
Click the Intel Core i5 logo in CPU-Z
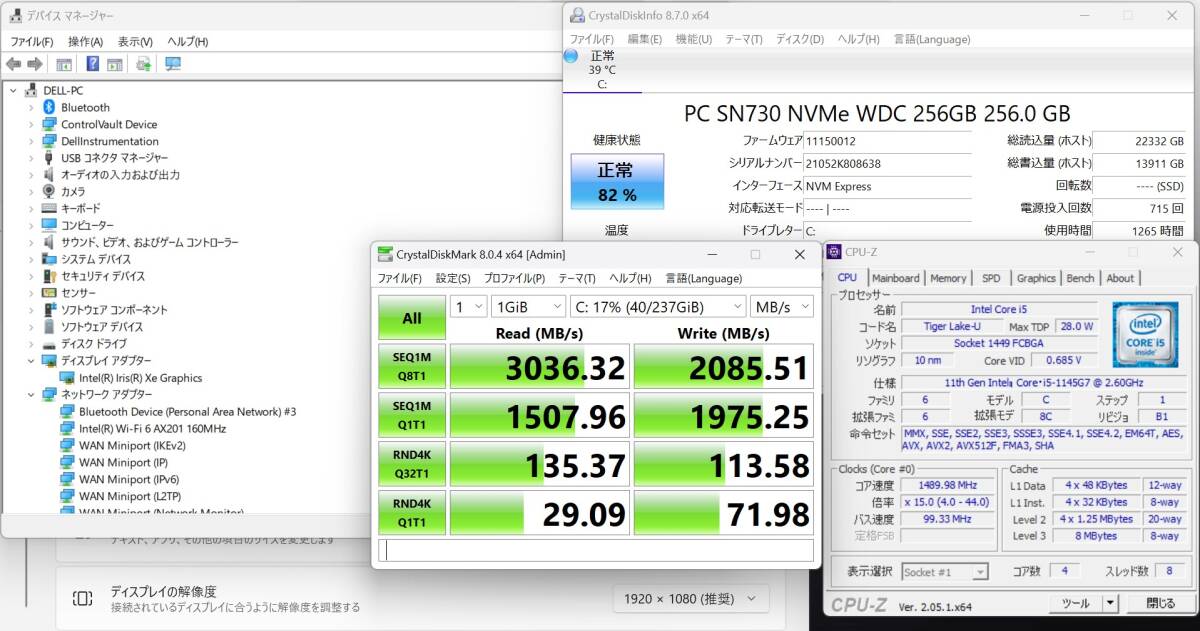pyautogui.click(x=1145, y=334)
